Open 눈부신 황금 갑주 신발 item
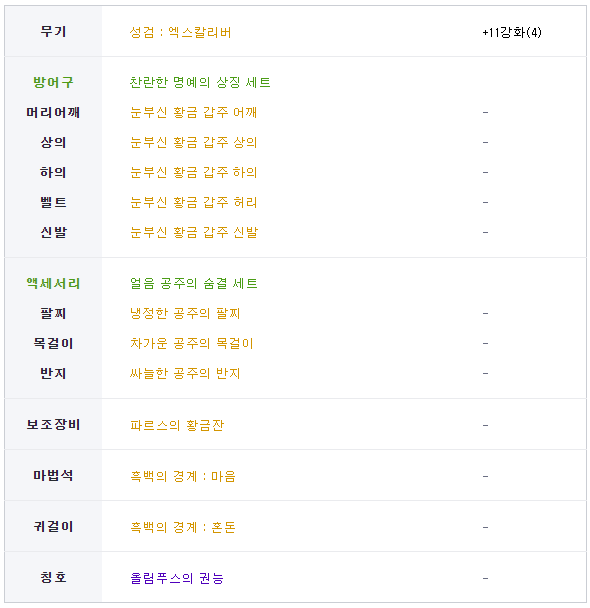 click(x=193, y=232)
